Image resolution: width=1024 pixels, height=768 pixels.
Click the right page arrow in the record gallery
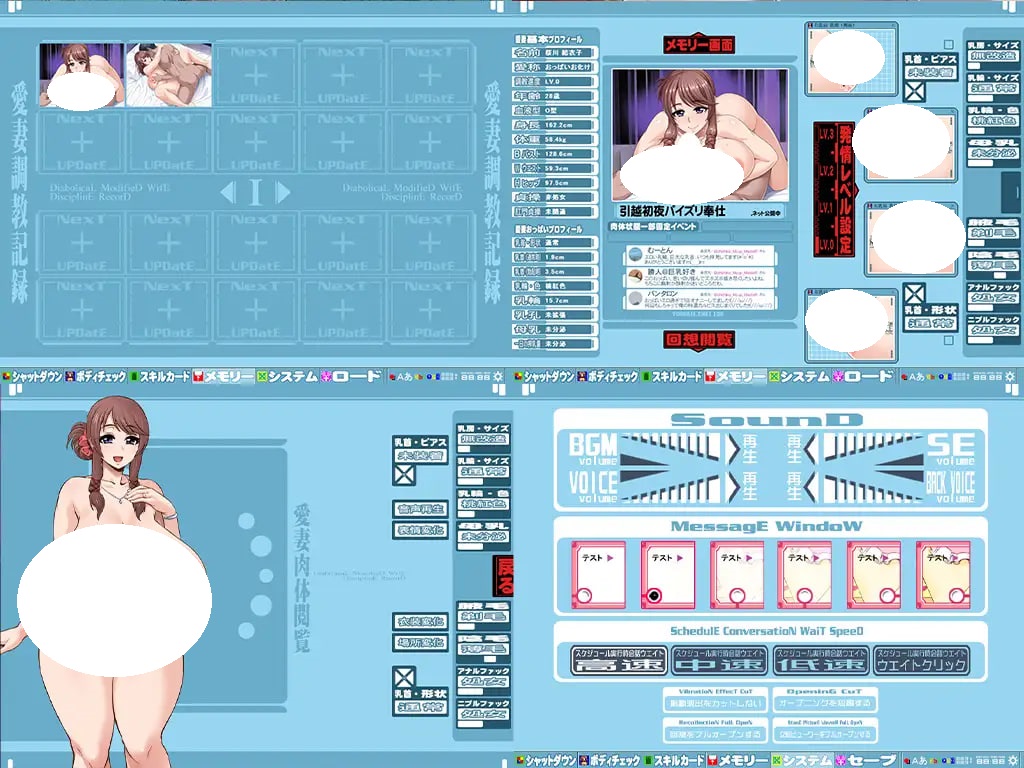tap(283, 192)
